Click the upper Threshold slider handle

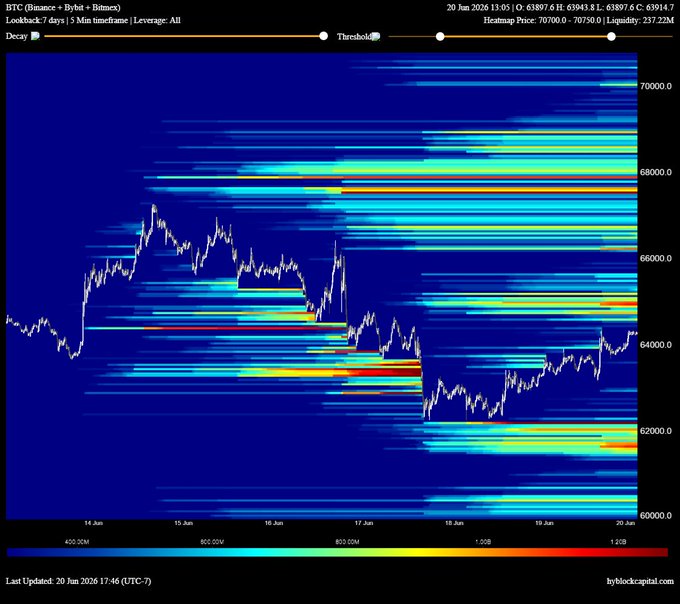[611, 36]
